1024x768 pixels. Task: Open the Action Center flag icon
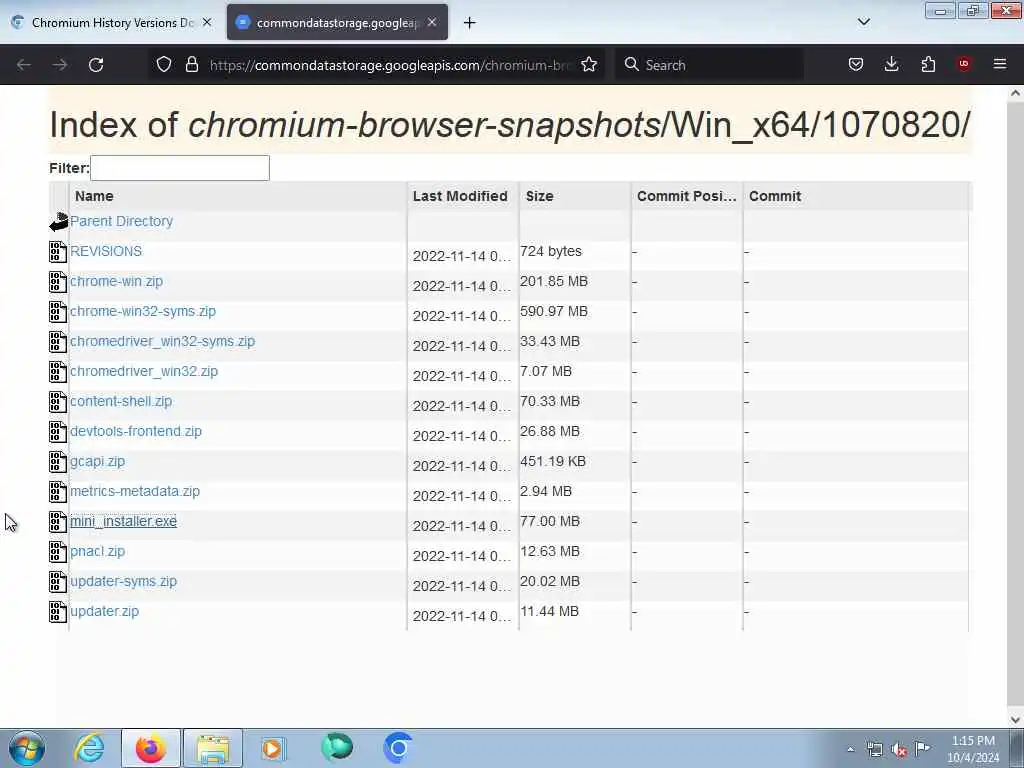click(x=922, y=748)
